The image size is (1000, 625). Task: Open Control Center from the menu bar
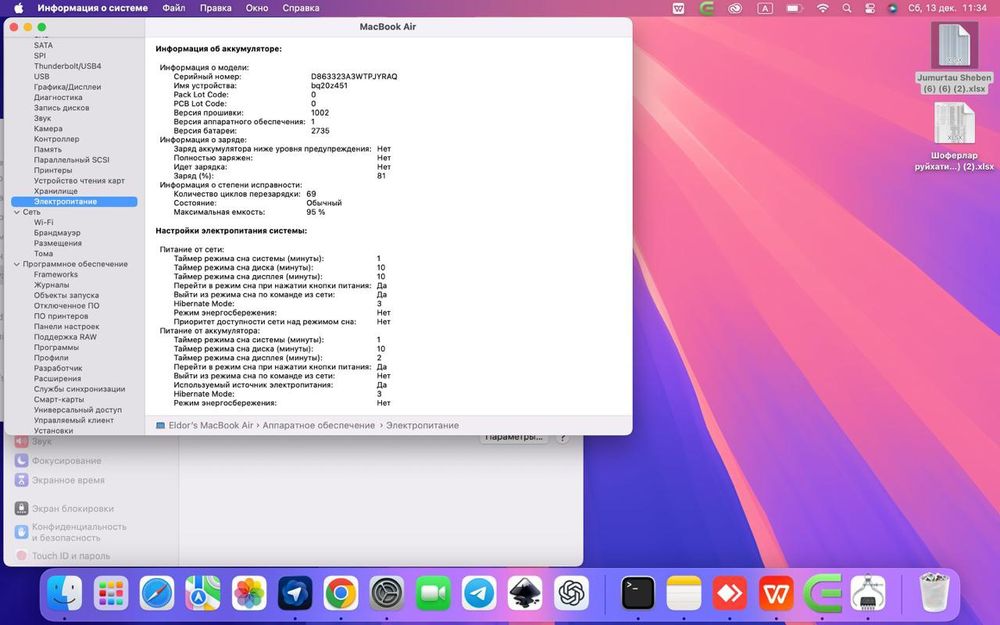coord(869,8)
